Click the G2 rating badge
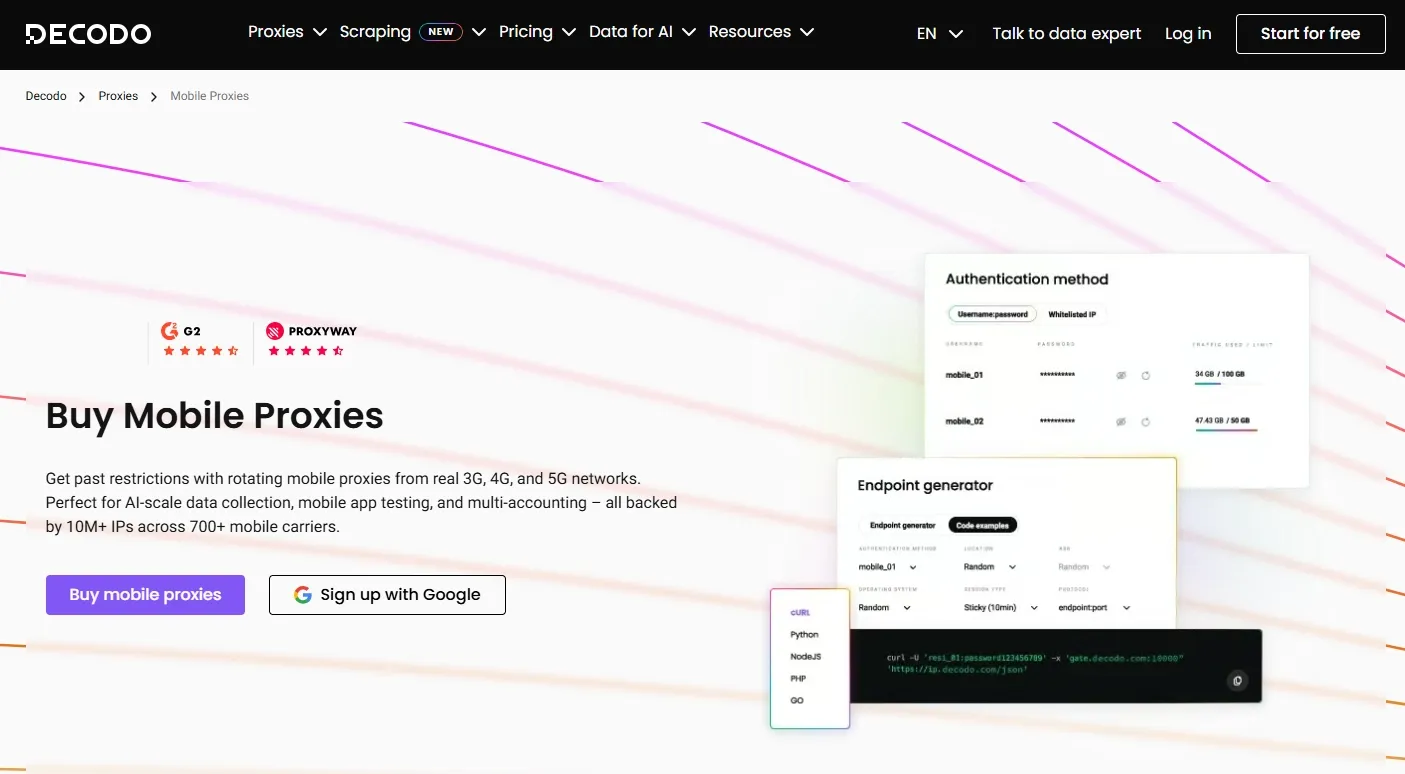1405x774 pixels. pyautogui.click(x=200, y=340)
